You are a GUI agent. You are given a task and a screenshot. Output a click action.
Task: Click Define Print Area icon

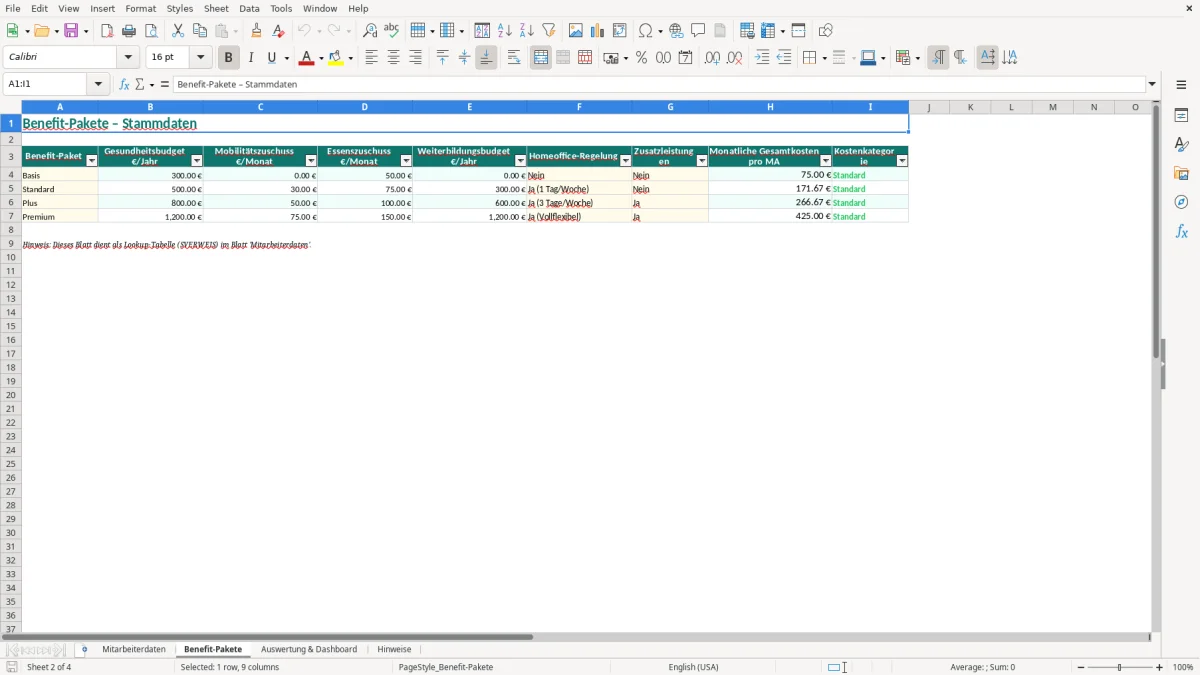click(747, 31)
